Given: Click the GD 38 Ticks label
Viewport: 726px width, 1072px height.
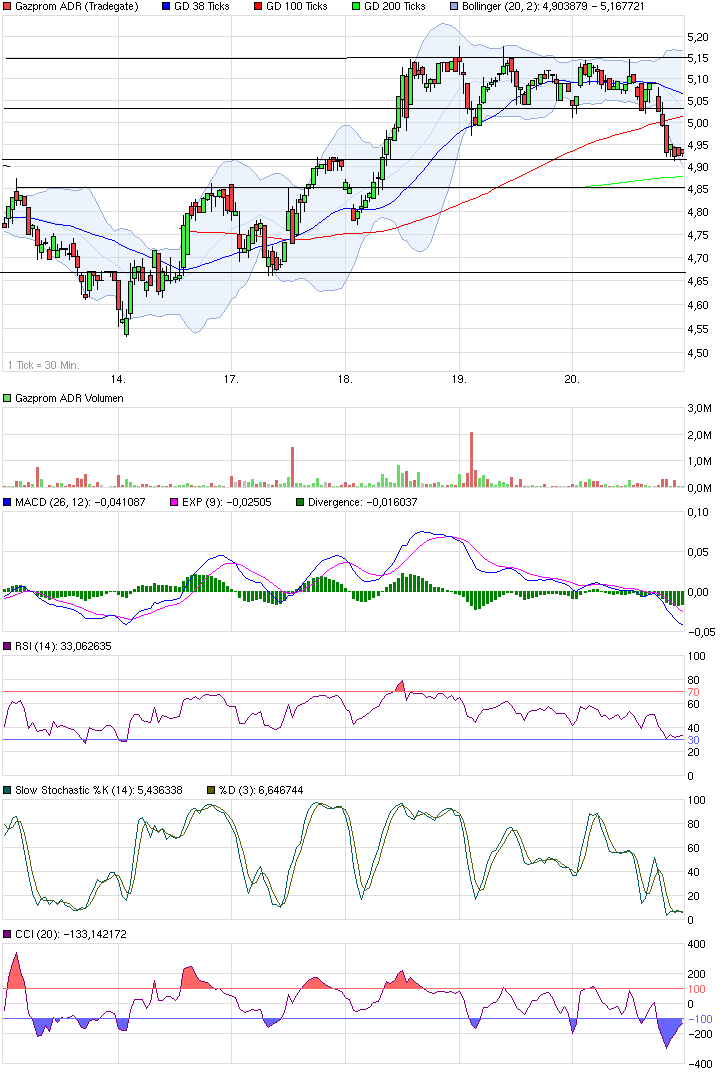Looking at the screenshot, I should (x=202, y=6).
